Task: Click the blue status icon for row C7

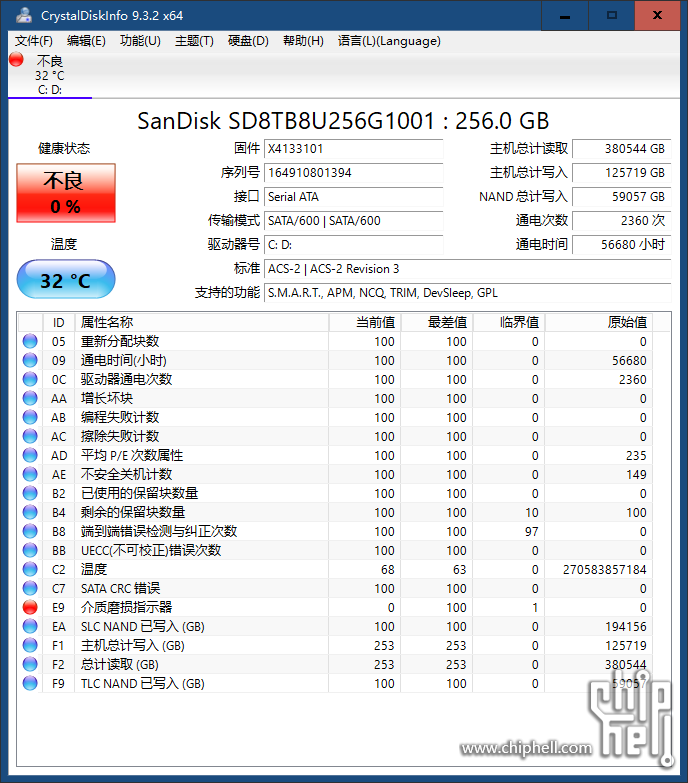Action: pos(30,588)
